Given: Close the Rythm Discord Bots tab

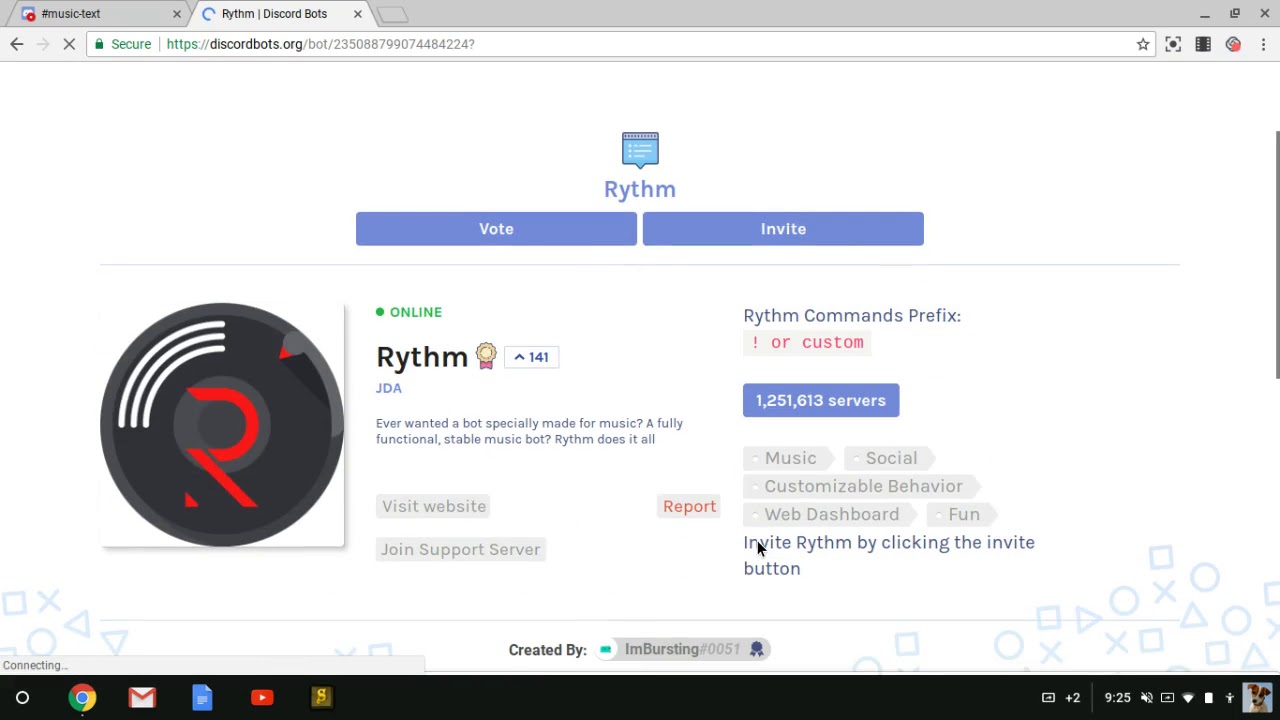Looking at the screenshot, I should coord(357,14).
